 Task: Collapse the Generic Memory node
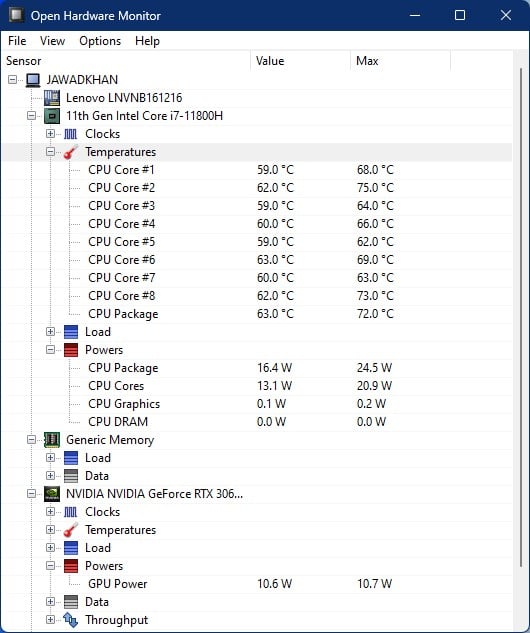(31, 440)
